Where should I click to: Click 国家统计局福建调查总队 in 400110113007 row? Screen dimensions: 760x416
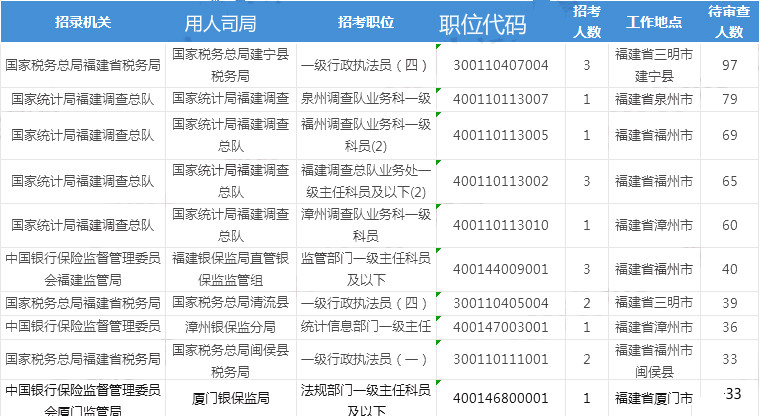(83, 99)
